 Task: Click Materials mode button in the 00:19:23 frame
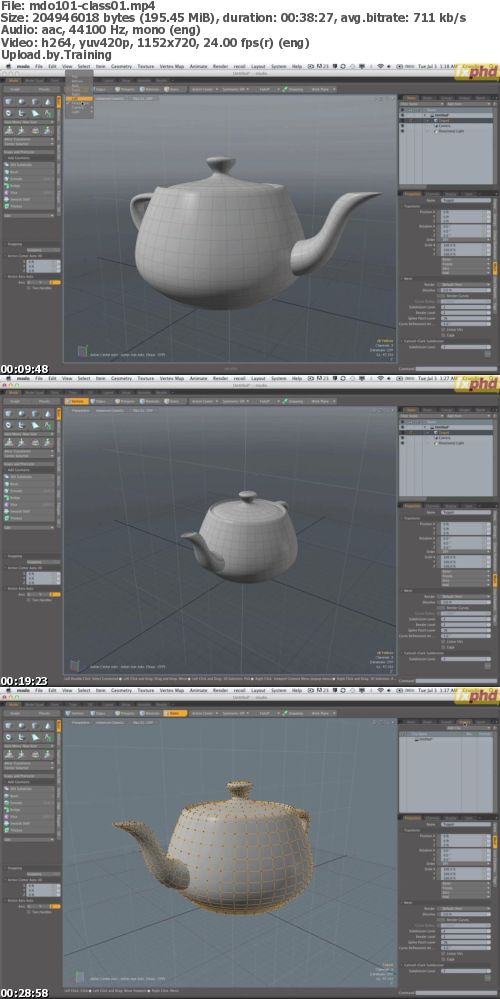[x=148, y=401]
